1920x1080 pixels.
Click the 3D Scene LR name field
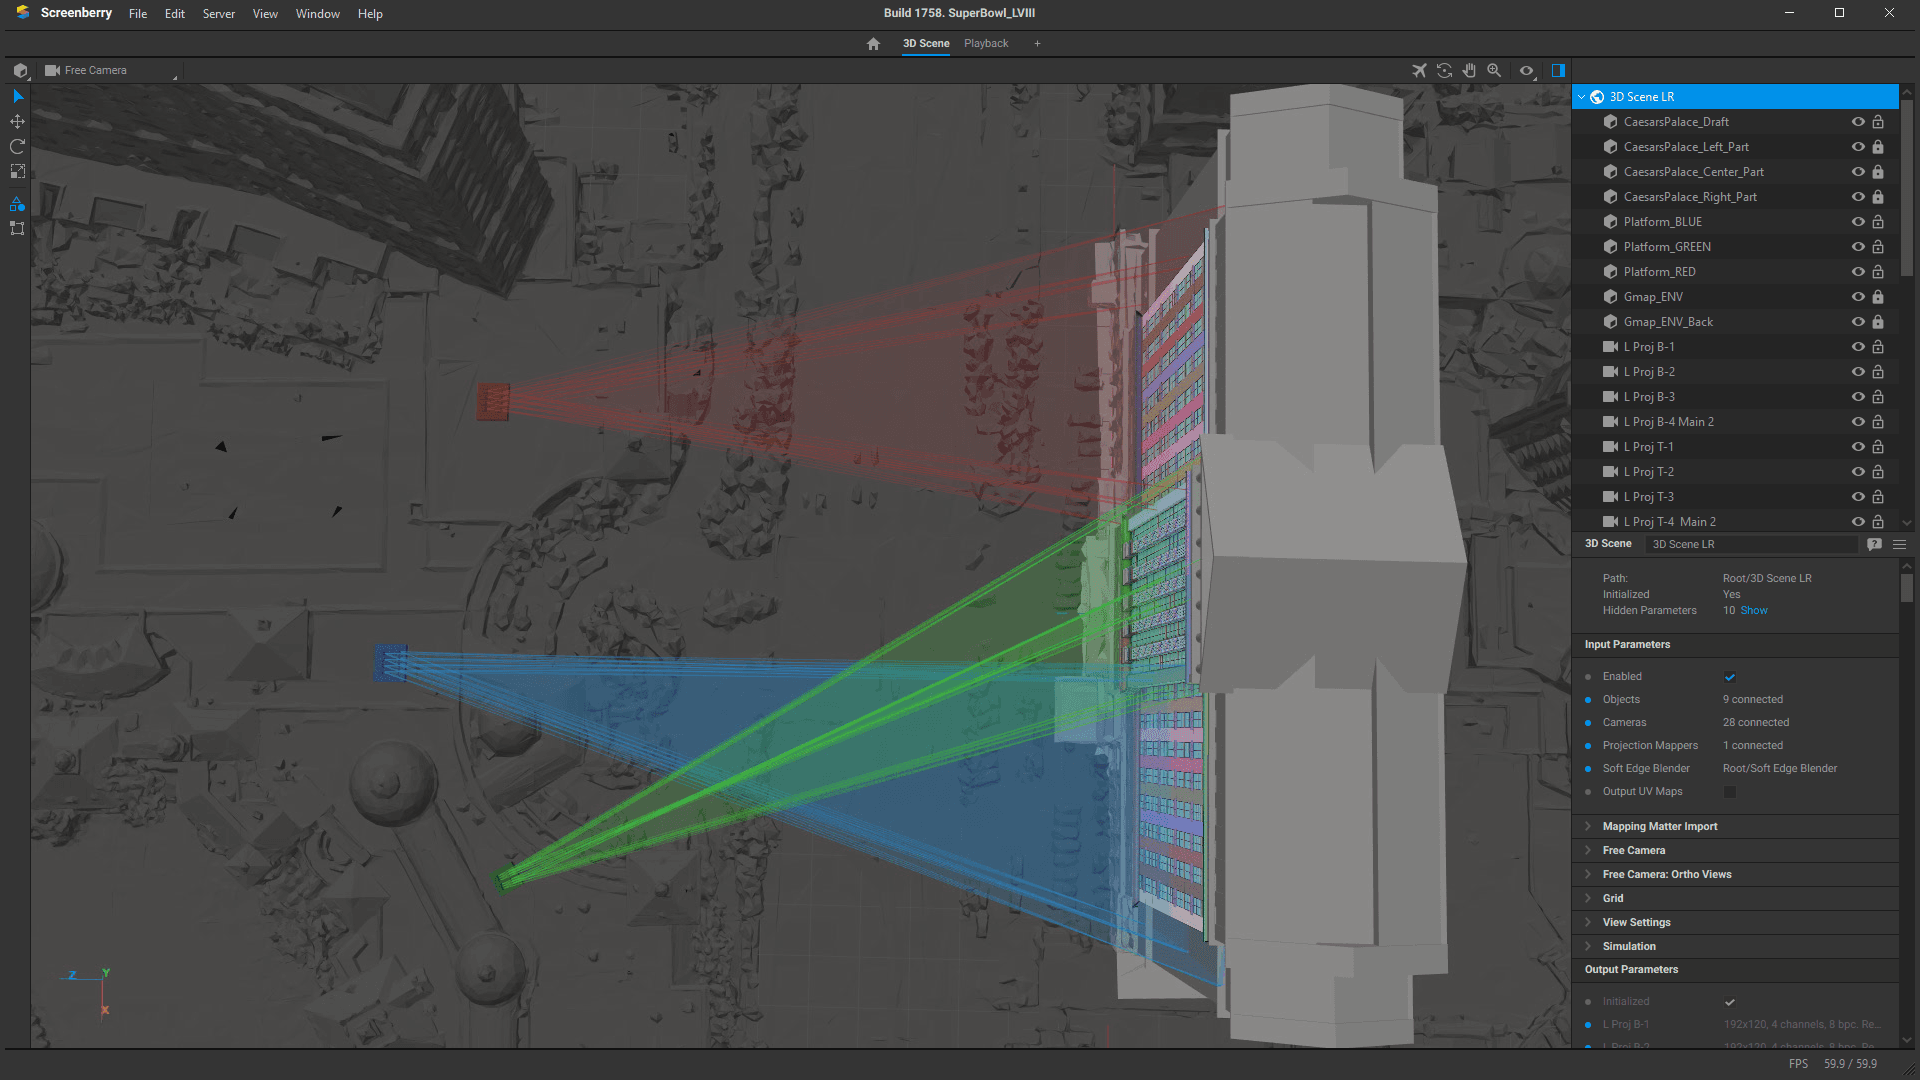[x=1751, y=544]
